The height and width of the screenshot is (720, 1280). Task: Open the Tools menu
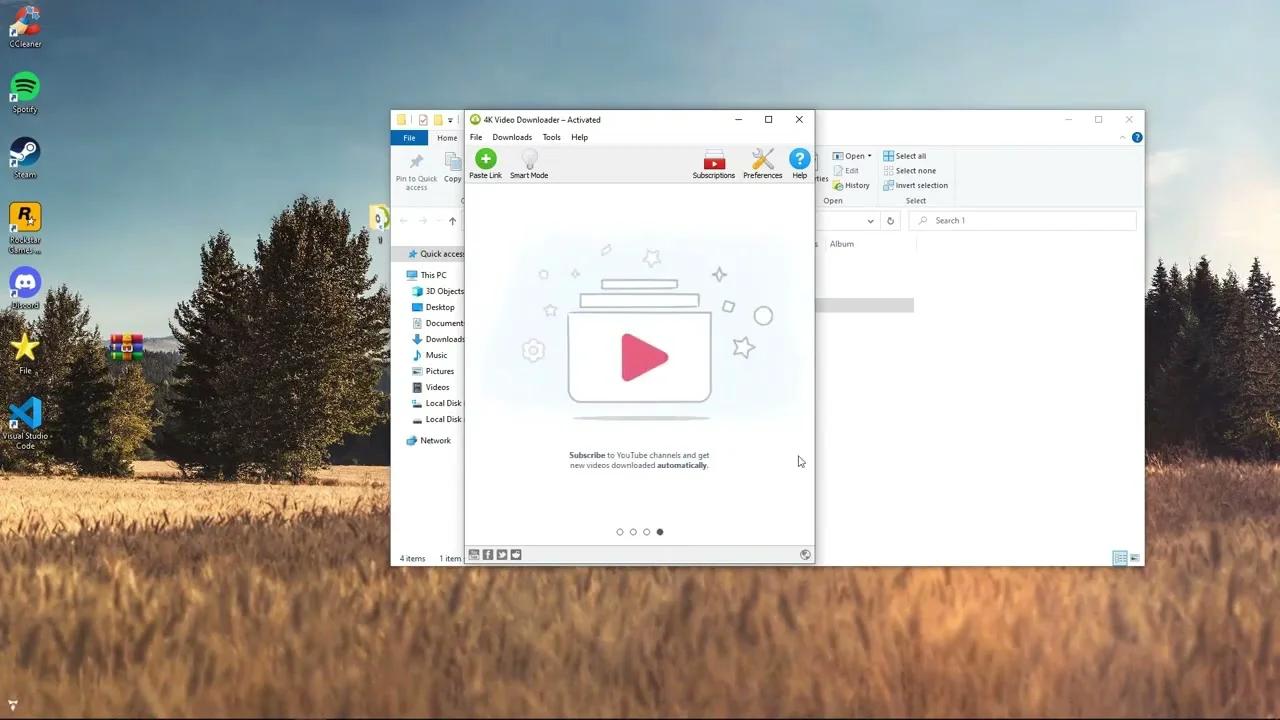coord(551,137)
